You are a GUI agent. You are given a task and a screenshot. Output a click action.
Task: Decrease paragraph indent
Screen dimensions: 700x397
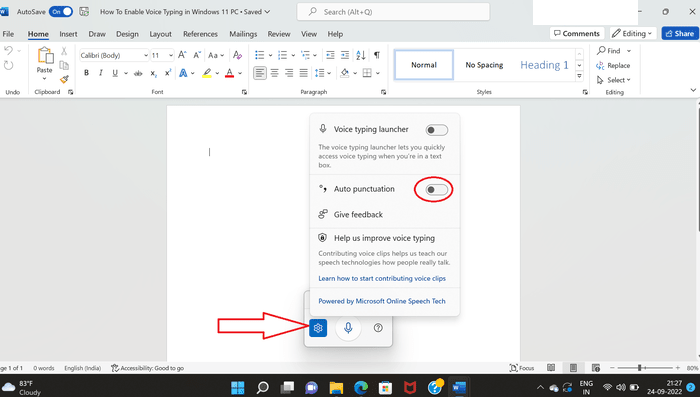point(330,55)
